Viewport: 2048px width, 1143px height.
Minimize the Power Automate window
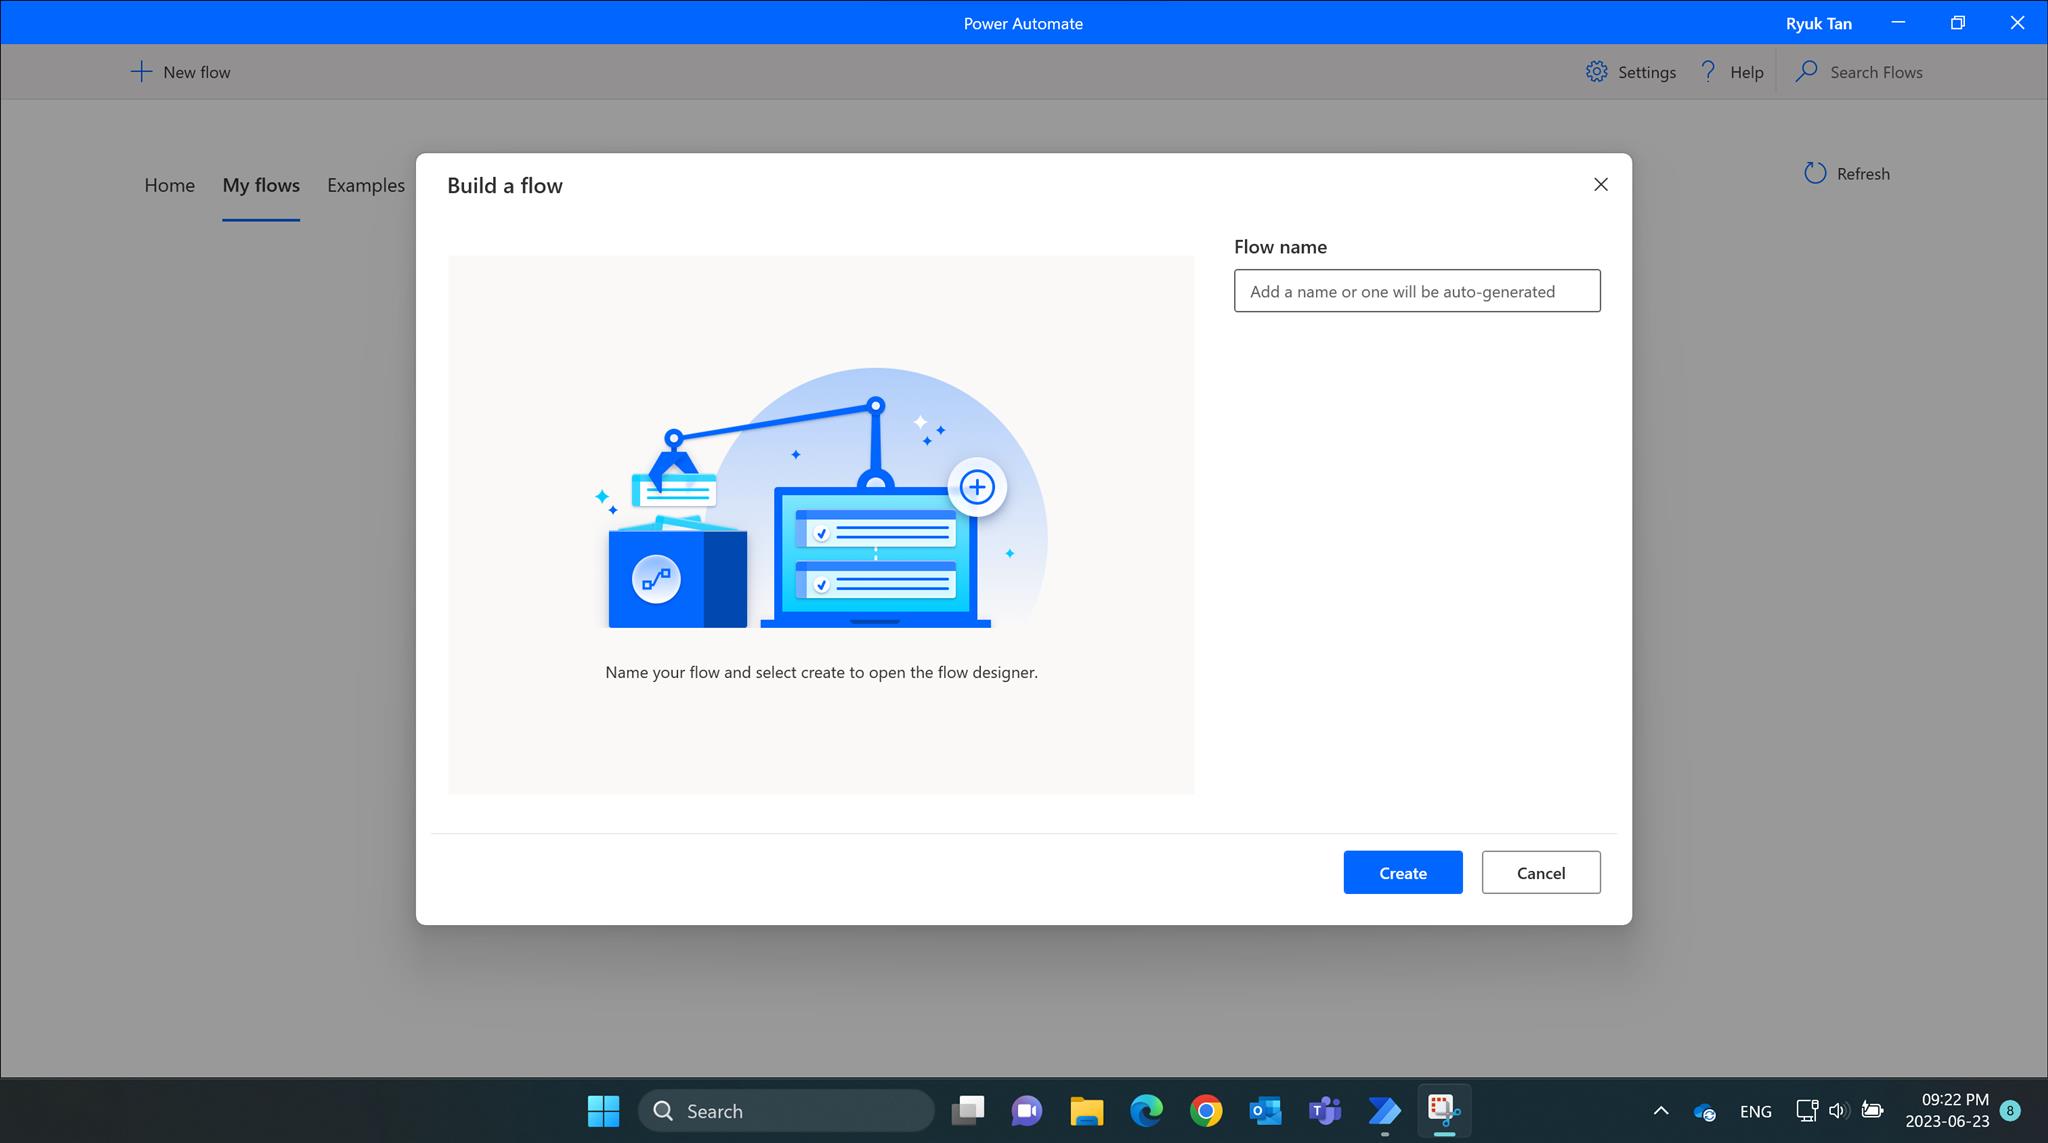1899,22
